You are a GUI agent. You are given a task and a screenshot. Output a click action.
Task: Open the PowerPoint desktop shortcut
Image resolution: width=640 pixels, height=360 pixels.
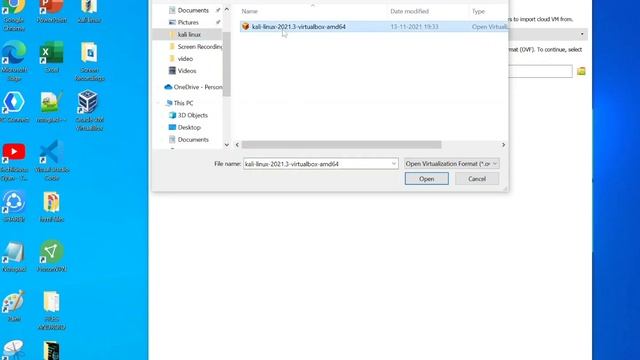click(x=51, y=11)
